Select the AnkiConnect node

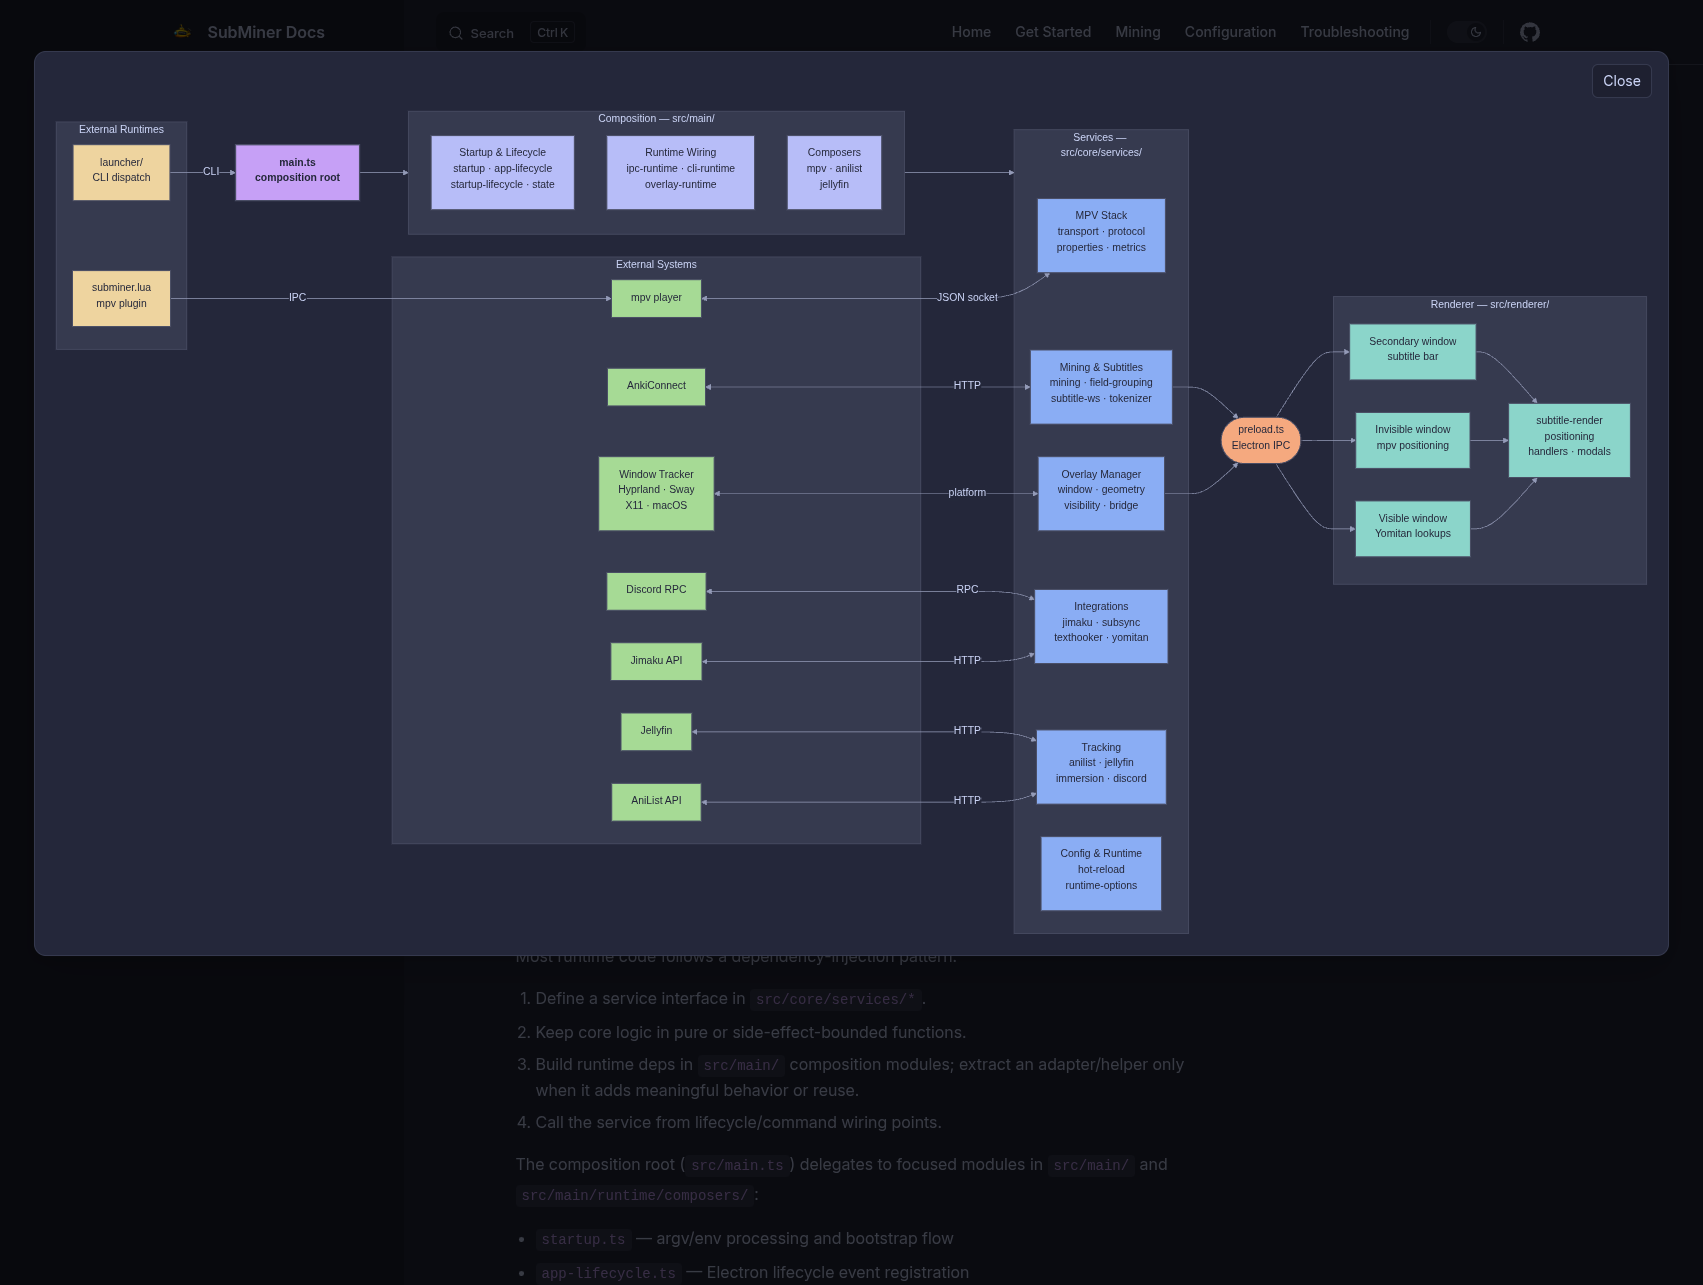tap(656, 386)
